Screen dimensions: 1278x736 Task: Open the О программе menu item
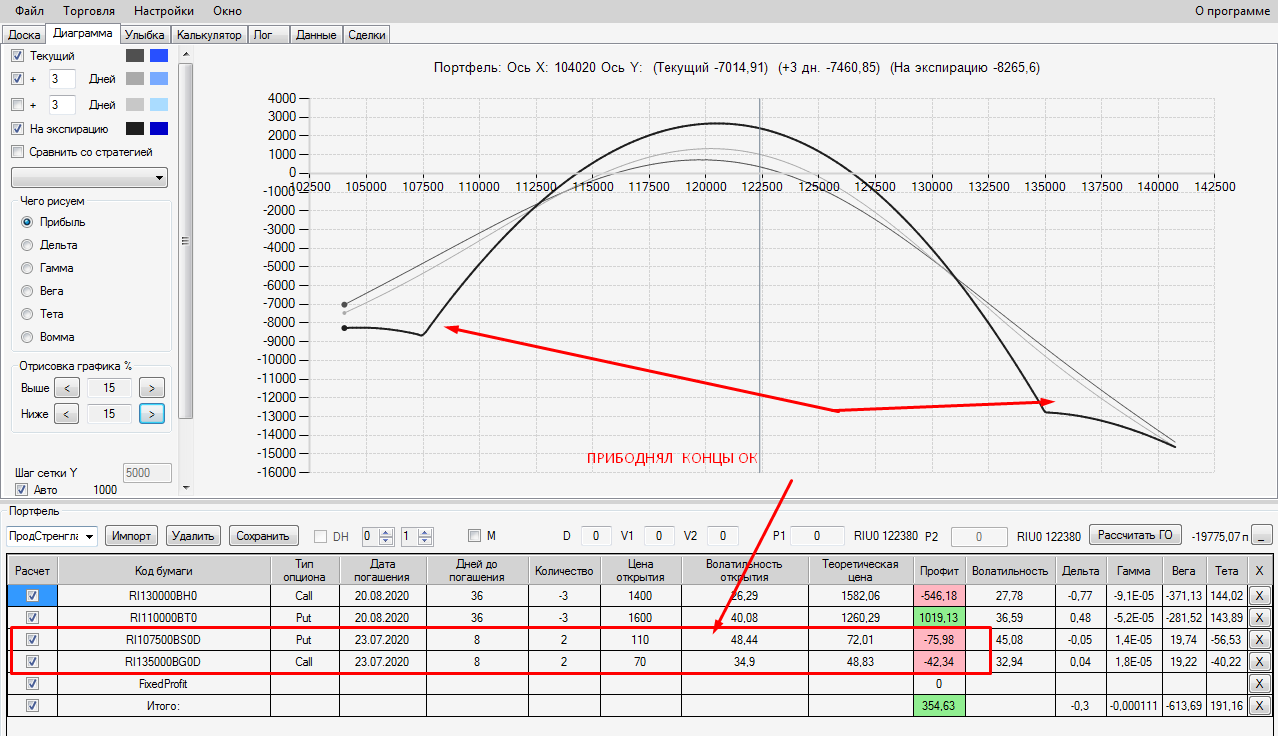click(x=1233, y=11)
